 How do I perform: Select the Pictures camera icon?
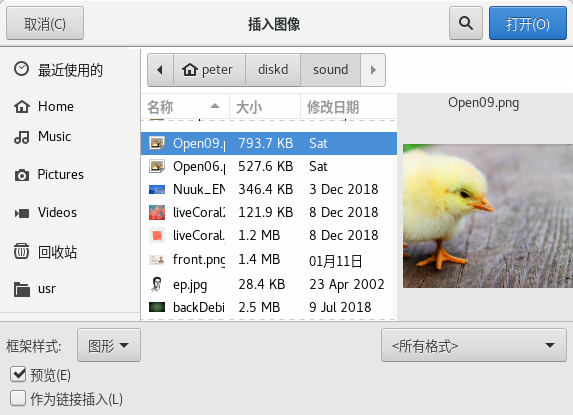22,175
